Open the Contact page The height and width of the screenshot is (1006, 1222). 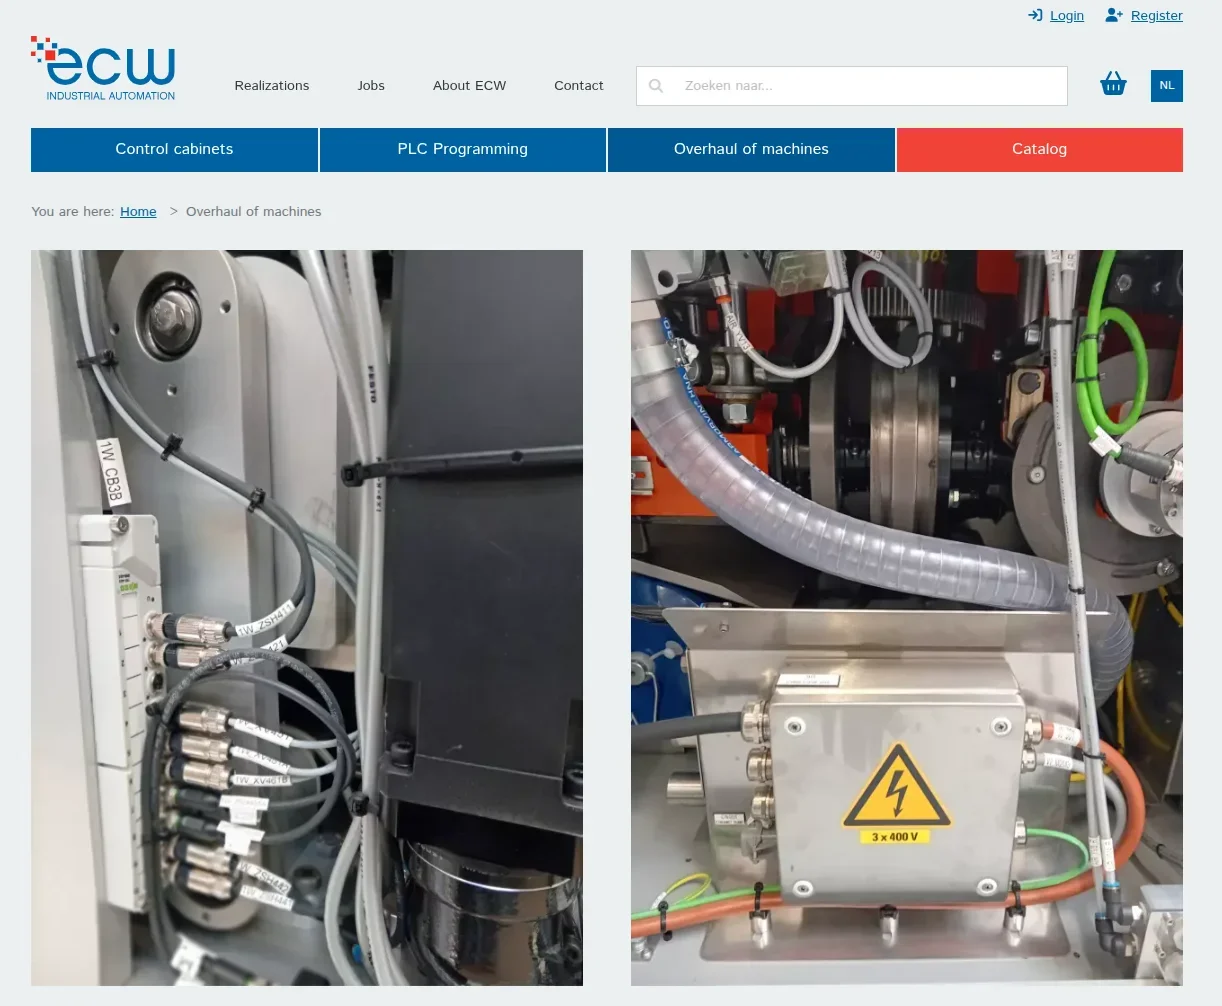coord(578,85)
